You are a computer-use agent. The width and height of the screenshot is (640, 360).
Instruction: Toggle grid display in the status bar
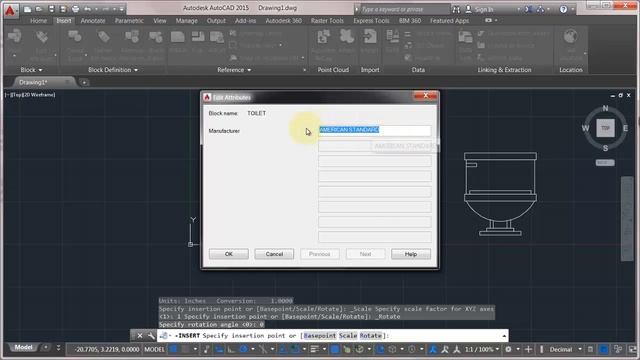click(x=173, y=349)
